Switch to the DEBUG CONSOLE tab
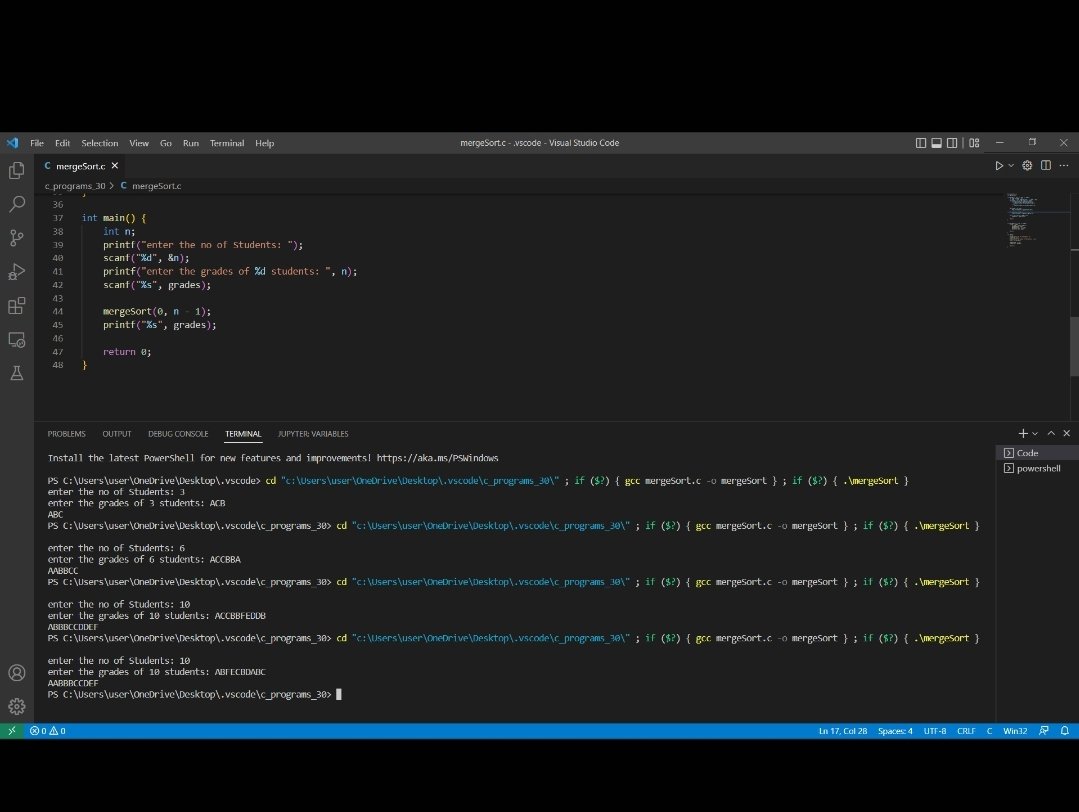 point(178,433)
